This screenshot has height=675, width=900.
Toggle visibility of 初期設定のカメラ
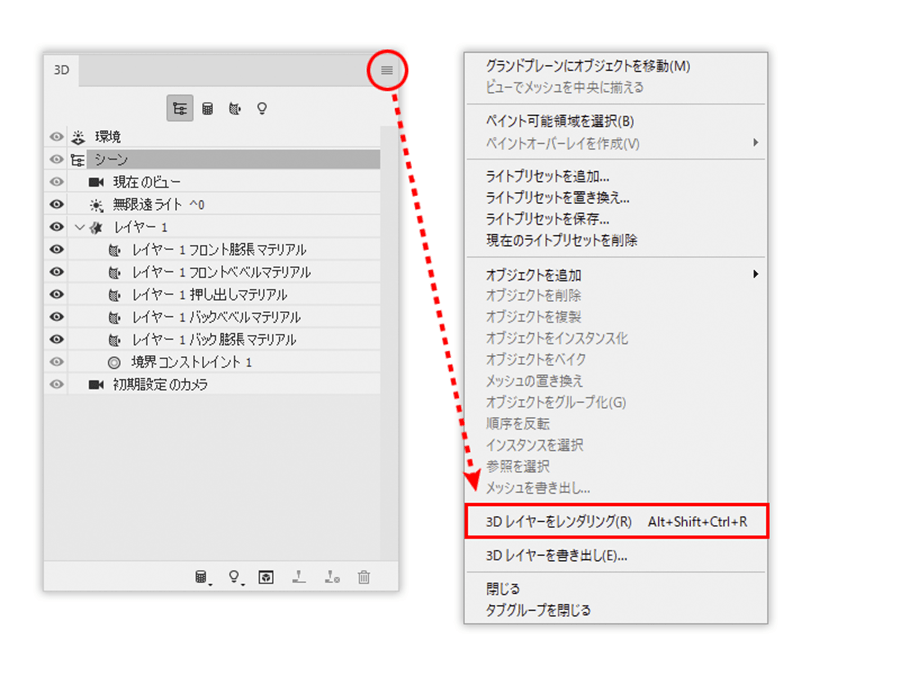(56, 384)
